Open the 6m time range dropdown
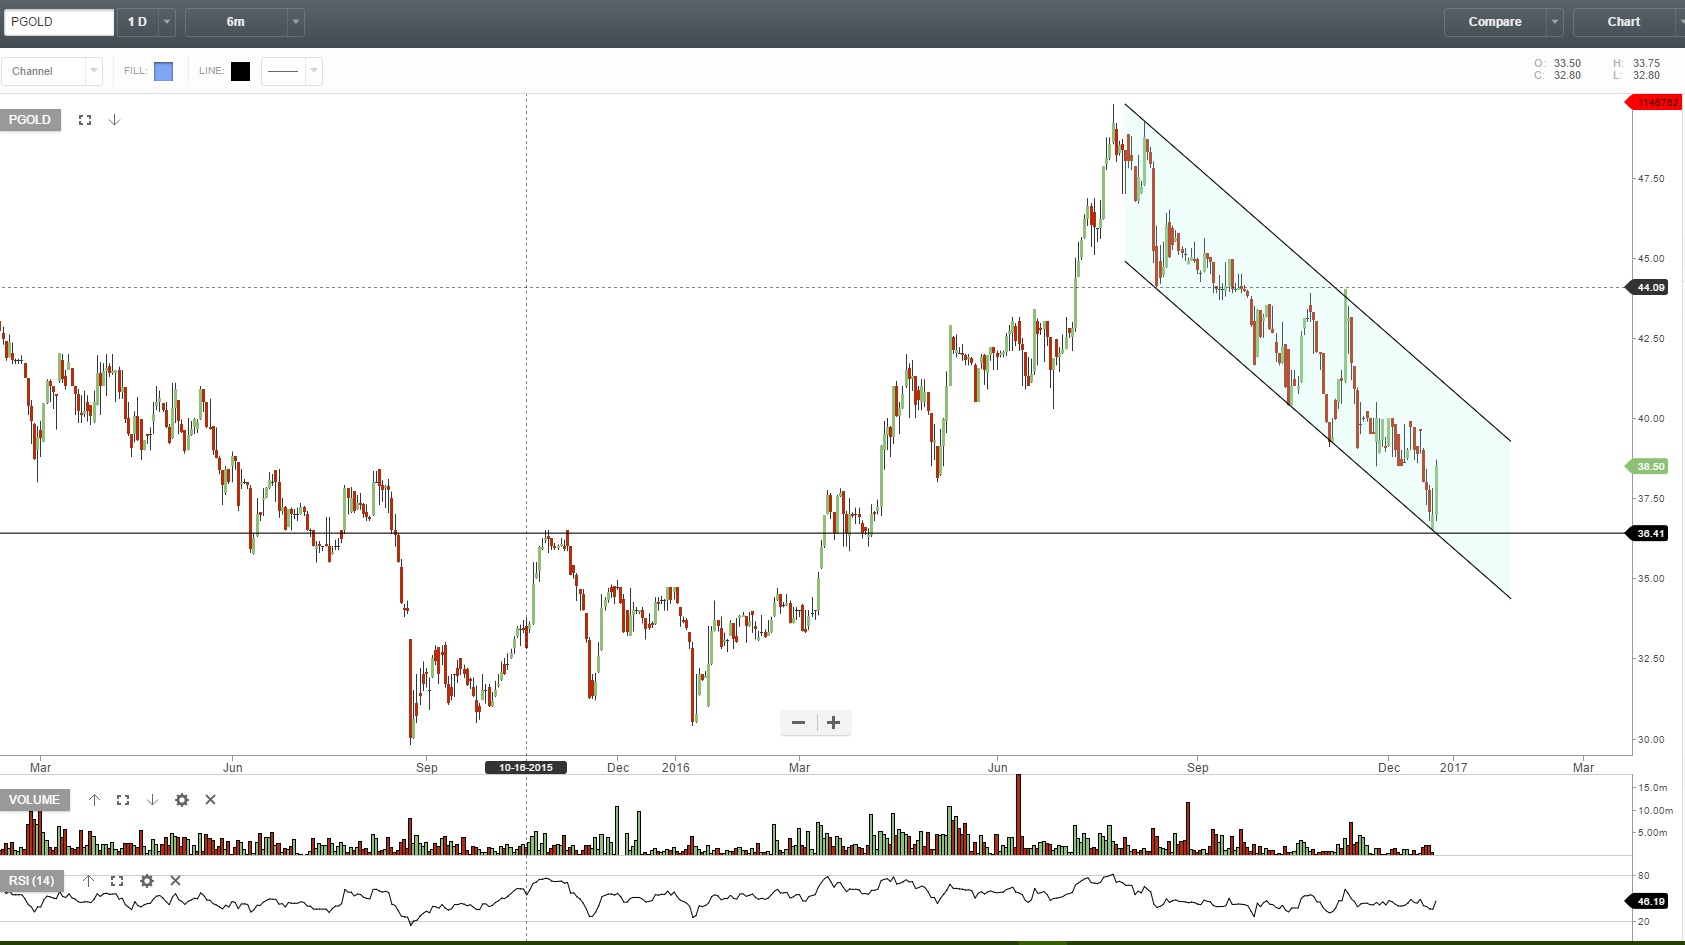Viewport: 1685px width, 945px height. pyautogui.click(x=295, y=21)
